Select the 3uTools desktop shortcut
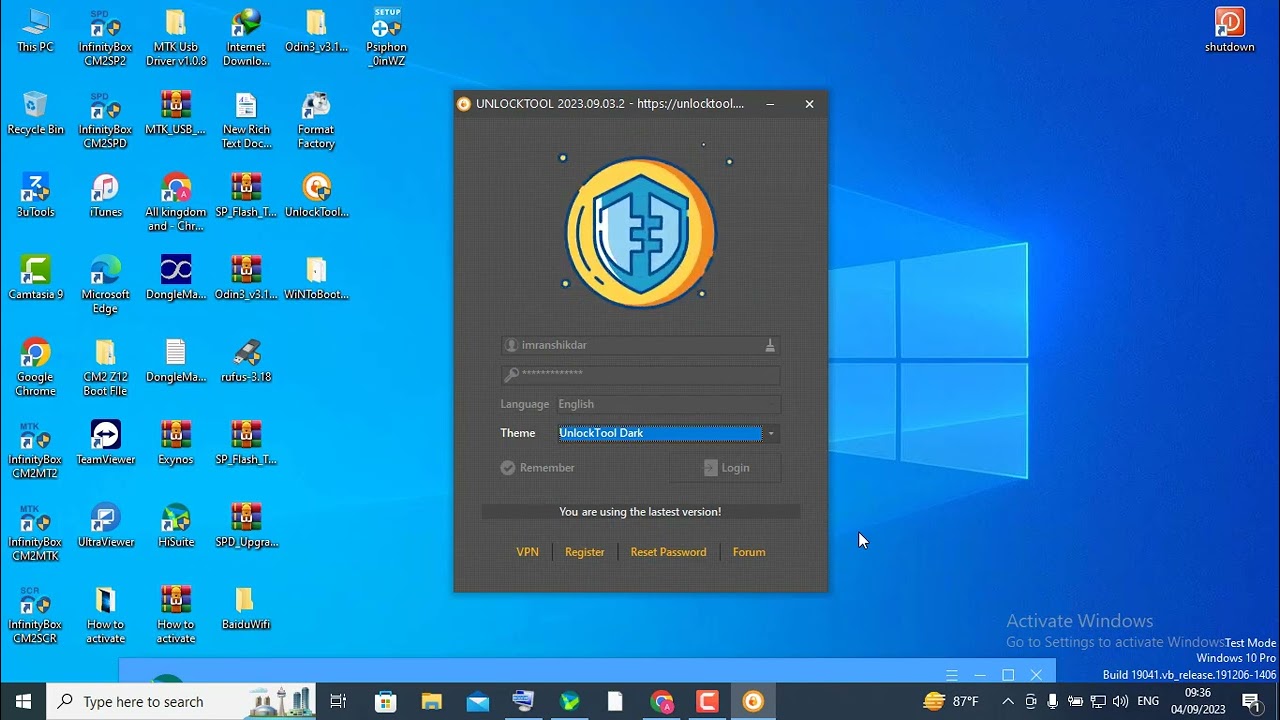 tap(35, 195)
